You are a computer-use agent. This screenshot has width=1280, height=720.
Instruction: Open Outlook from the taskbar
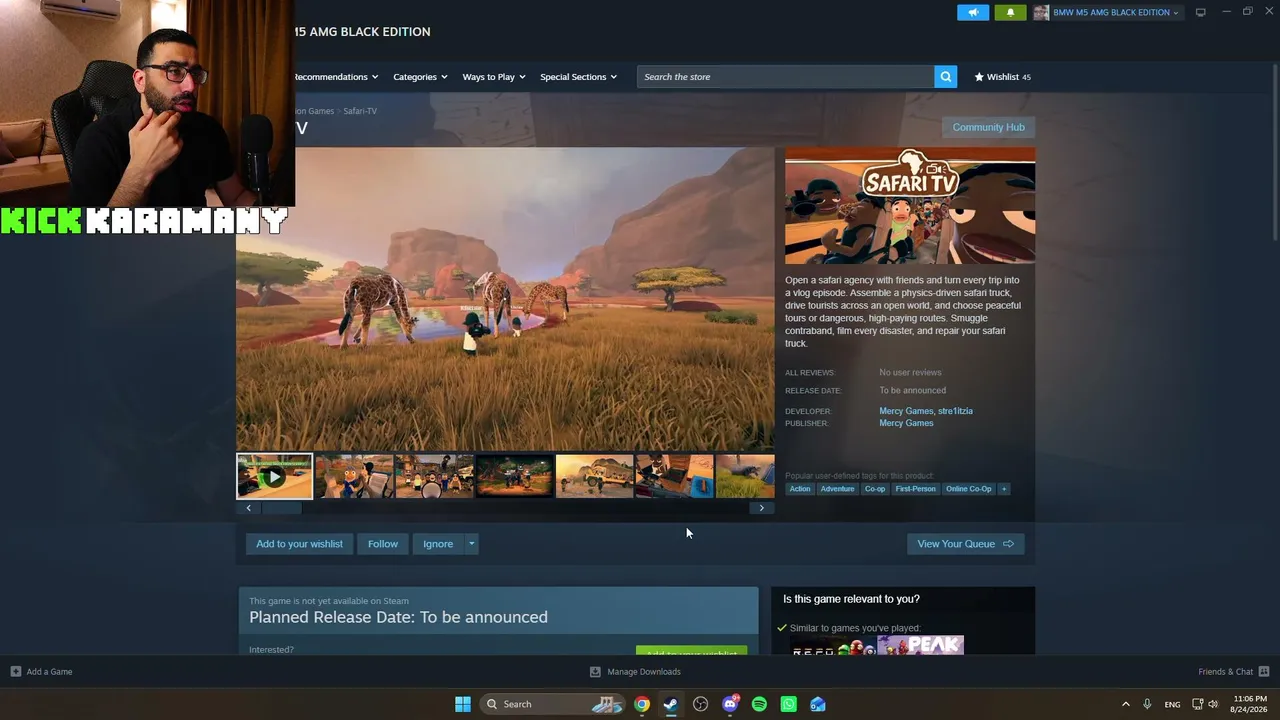click(x=818, y=704)
